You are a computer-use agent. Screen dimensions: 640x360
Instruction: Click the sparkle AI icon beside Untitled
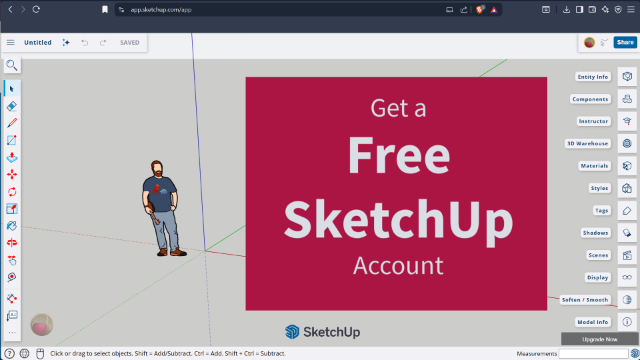(66, 42)
